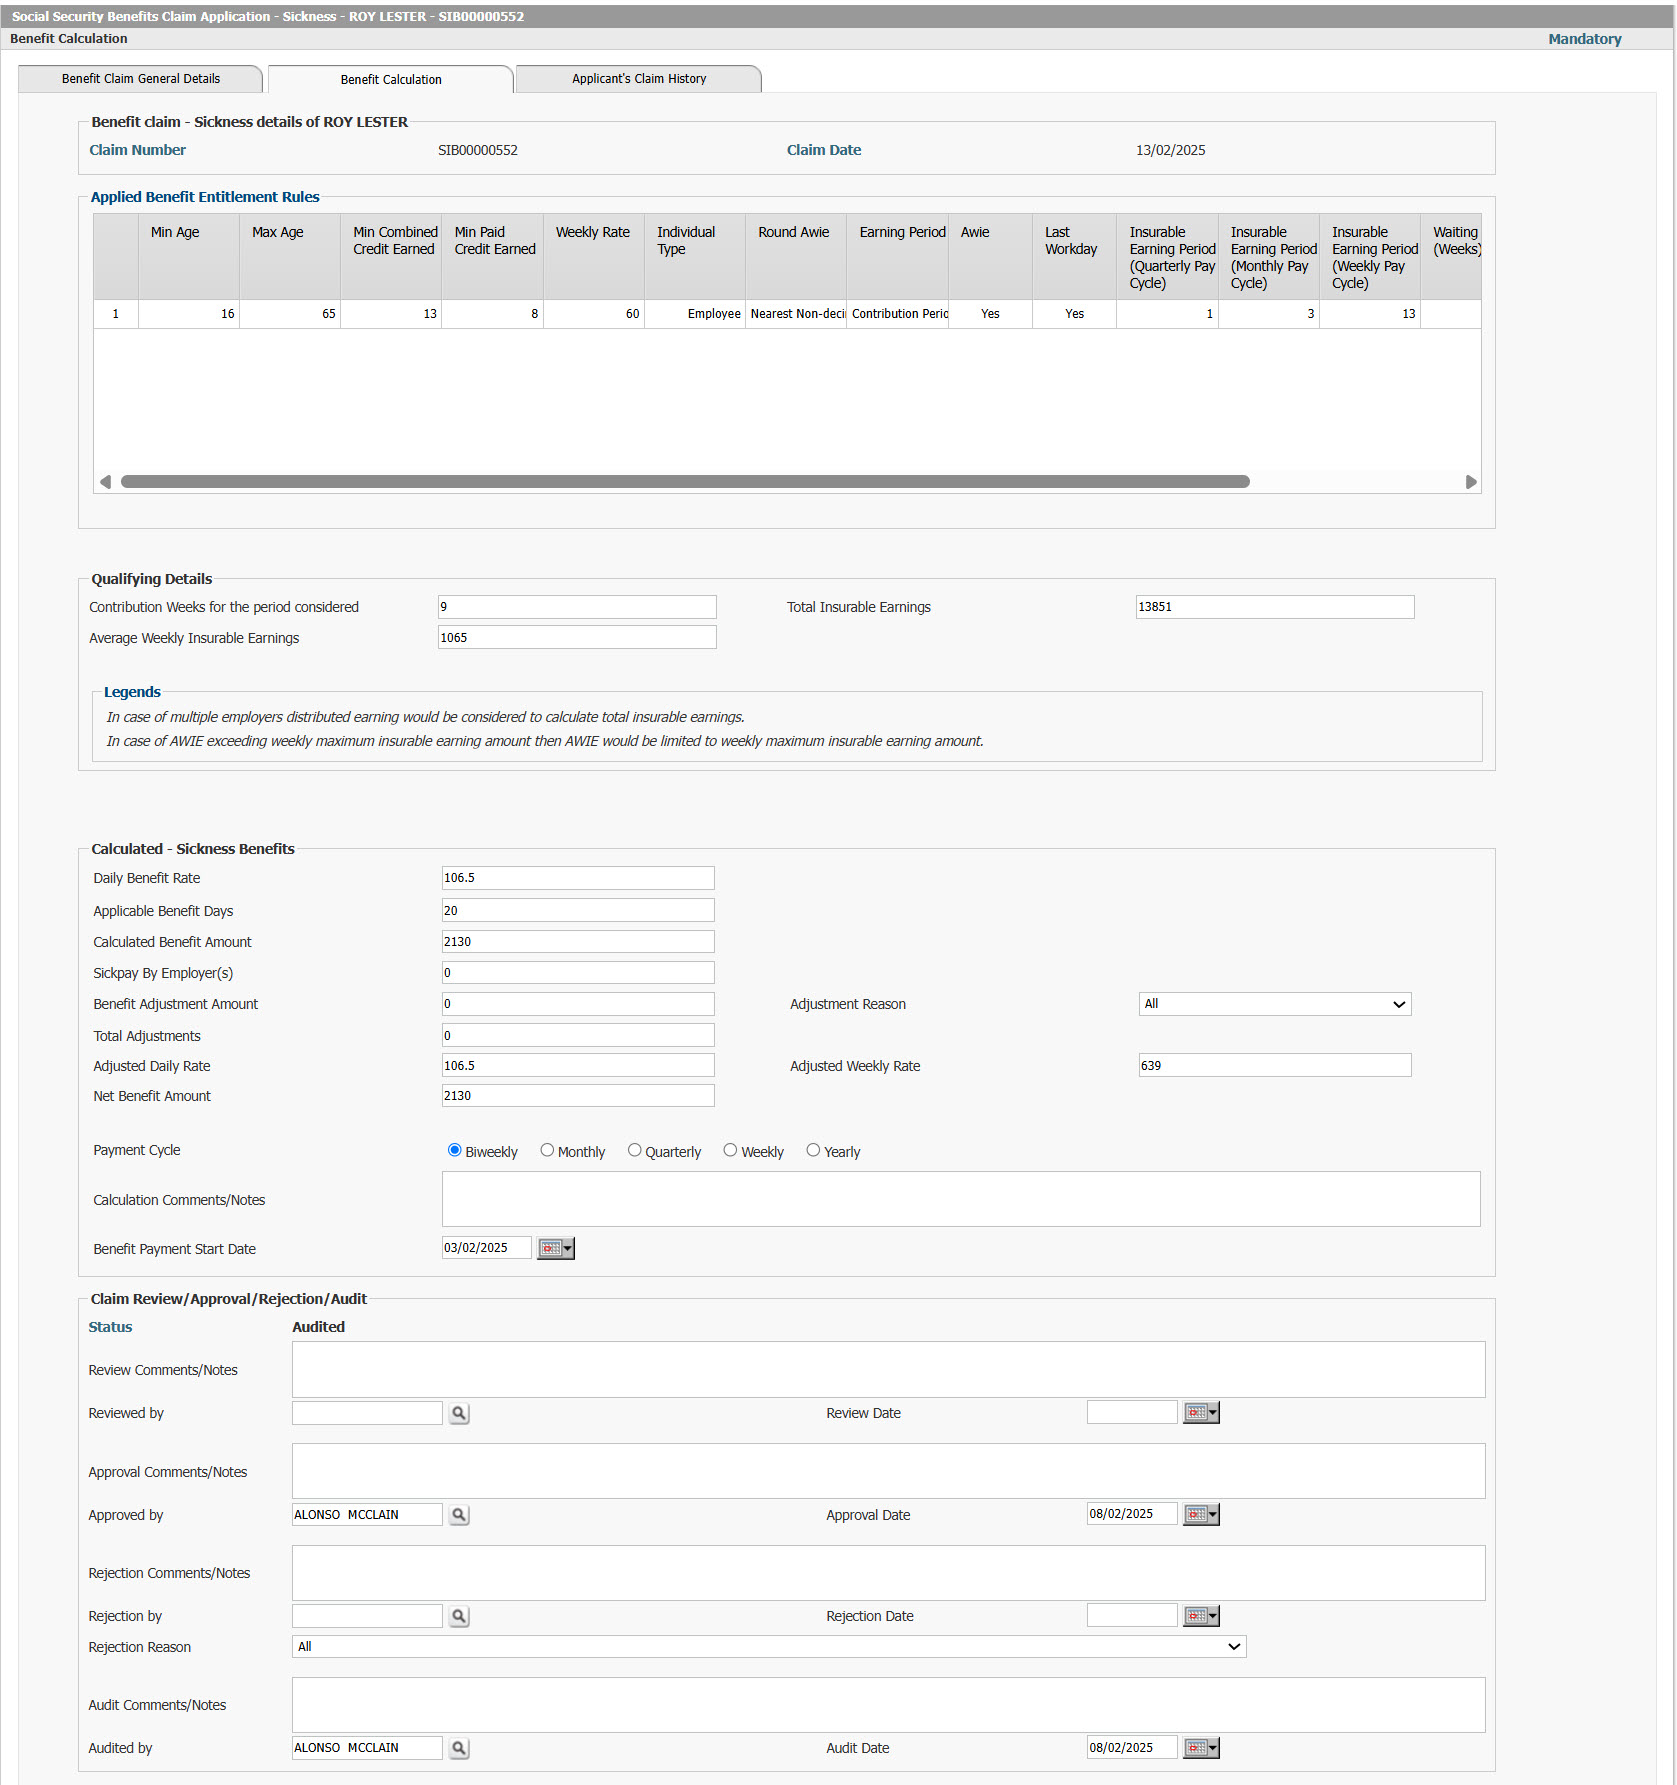Screen dimensions: 1677x1785
Task: Switch to Benefit Calculation tab
Action: (391, 80)
